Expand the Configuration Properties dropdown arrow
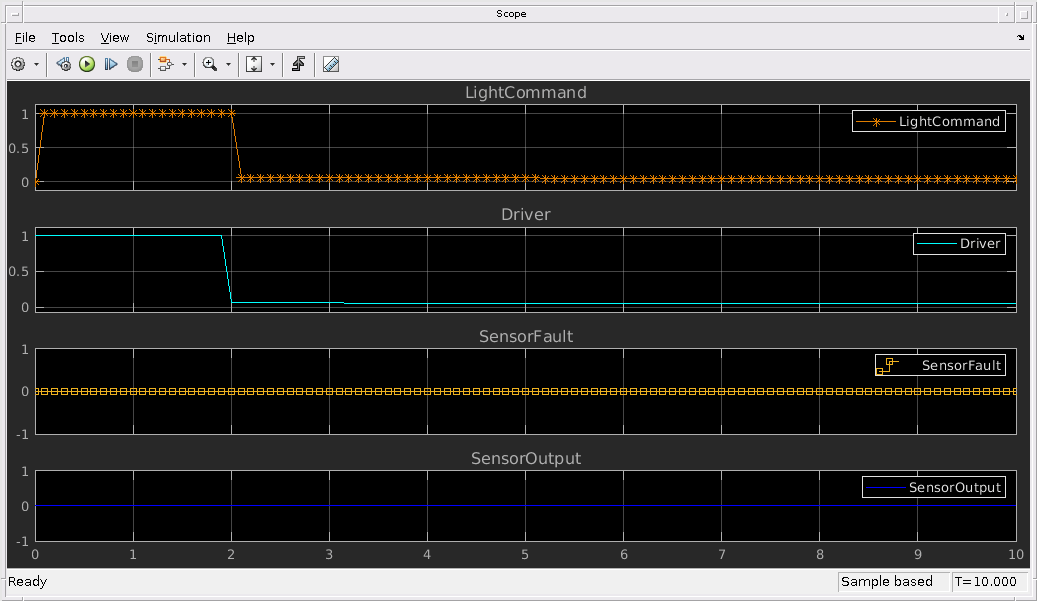Screen dimensions: 1037x601 37,64
